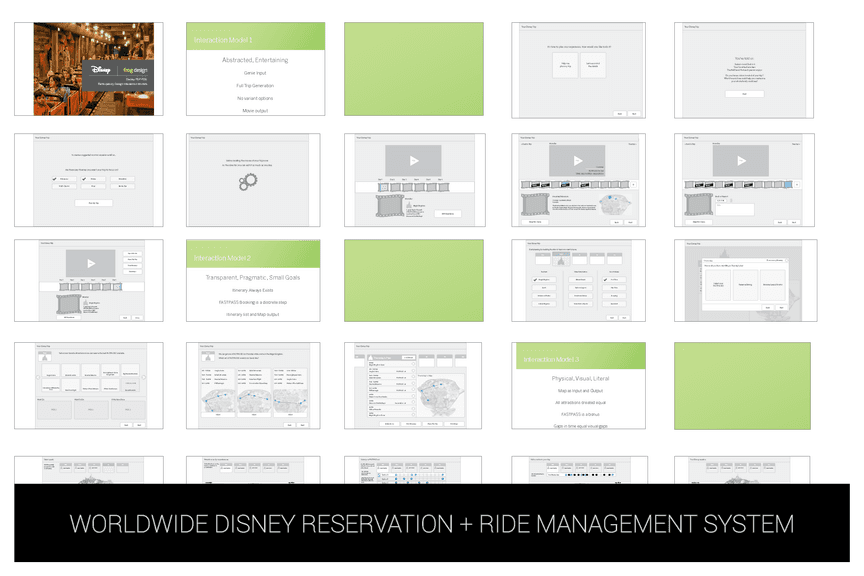This screenshot has width=864, height=576.
Task: Select the Interaction Model 2 title slide
Action: pos(253,280)
